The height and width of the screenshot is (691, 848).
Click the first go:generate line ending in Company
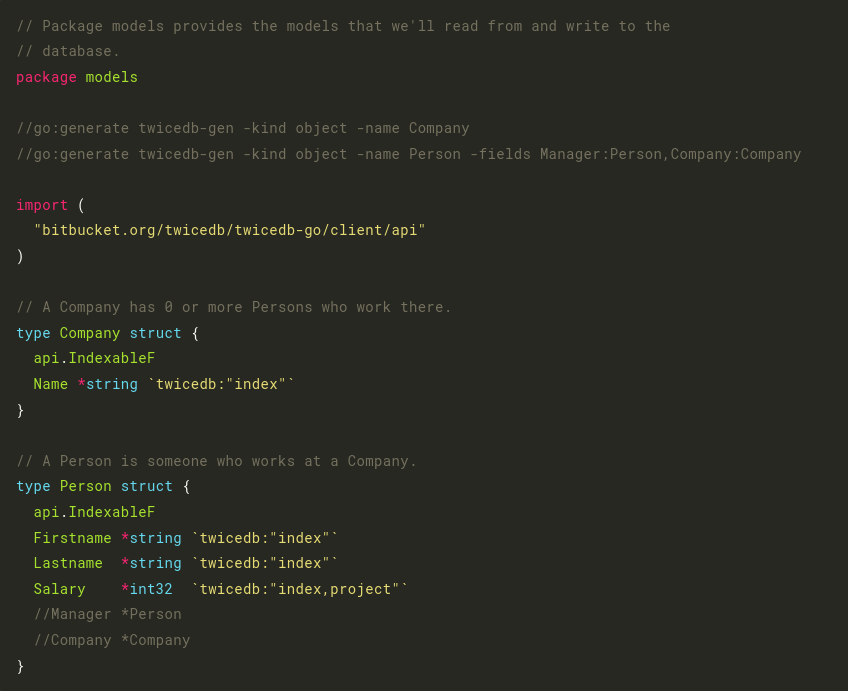(x=243, y=128)
